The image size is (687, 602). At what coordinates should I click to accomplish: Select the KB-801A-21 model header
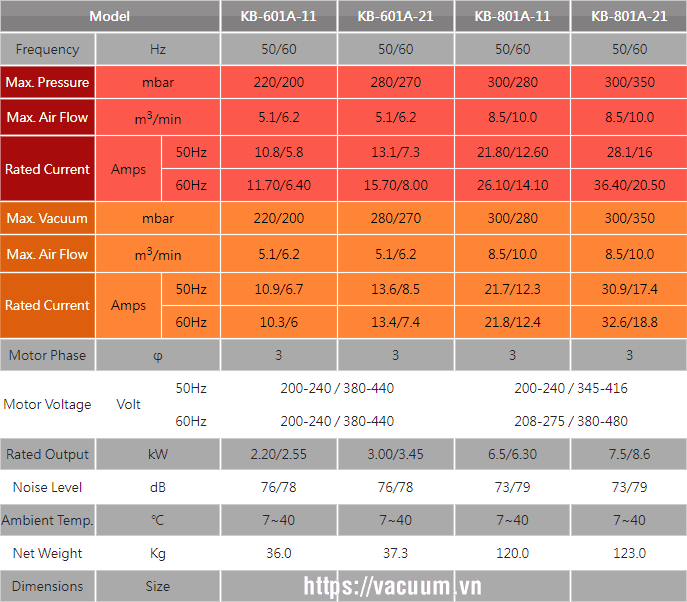click(x=629, y=16)
